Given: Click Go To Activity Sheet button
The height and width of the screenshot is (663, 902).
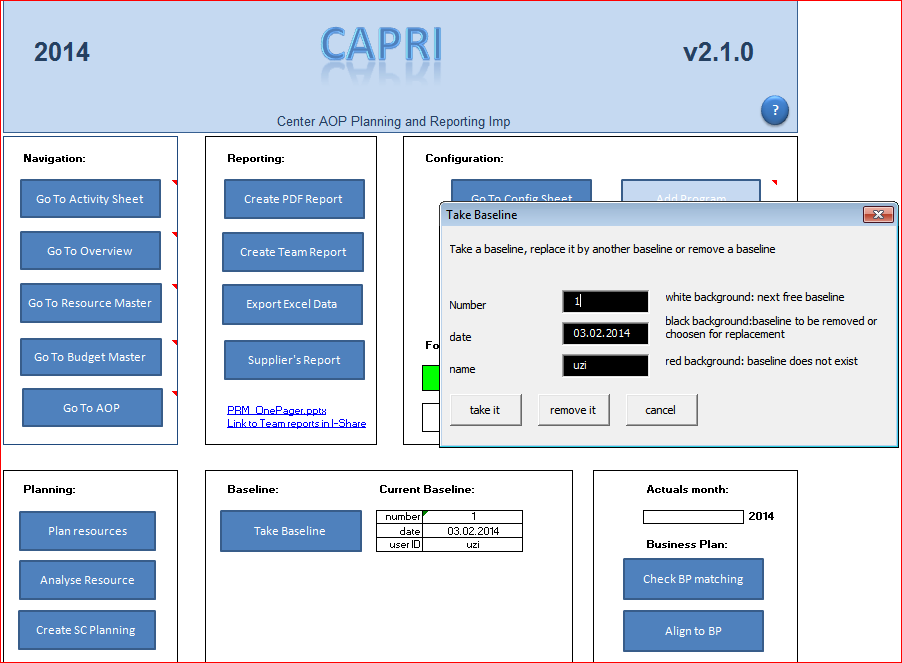Looking at the screenshot, I should (90, 199).
